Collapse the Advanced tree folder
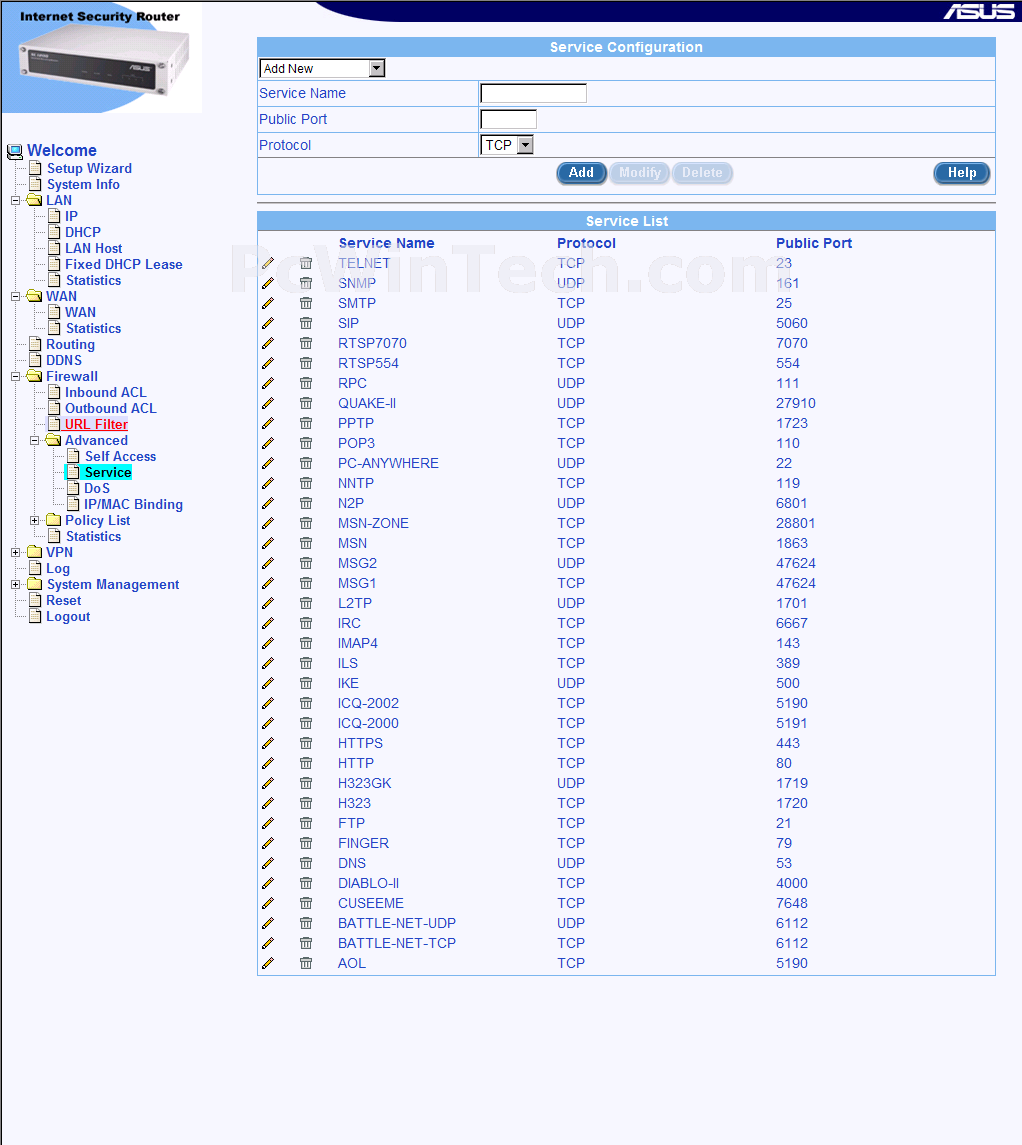This screenshot has width=1022, height=1145. click(34, 440)
